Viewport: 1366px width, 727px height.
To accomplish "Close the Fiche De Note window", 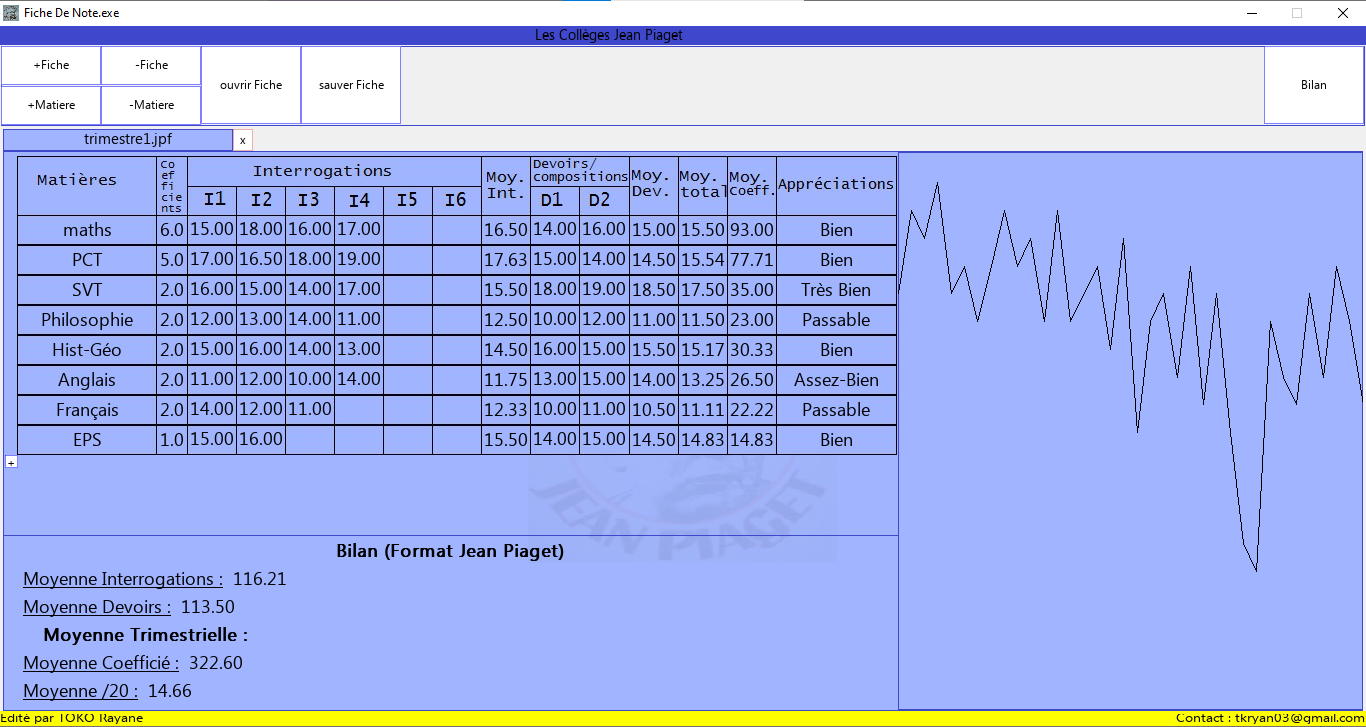I will point(1343,13).
